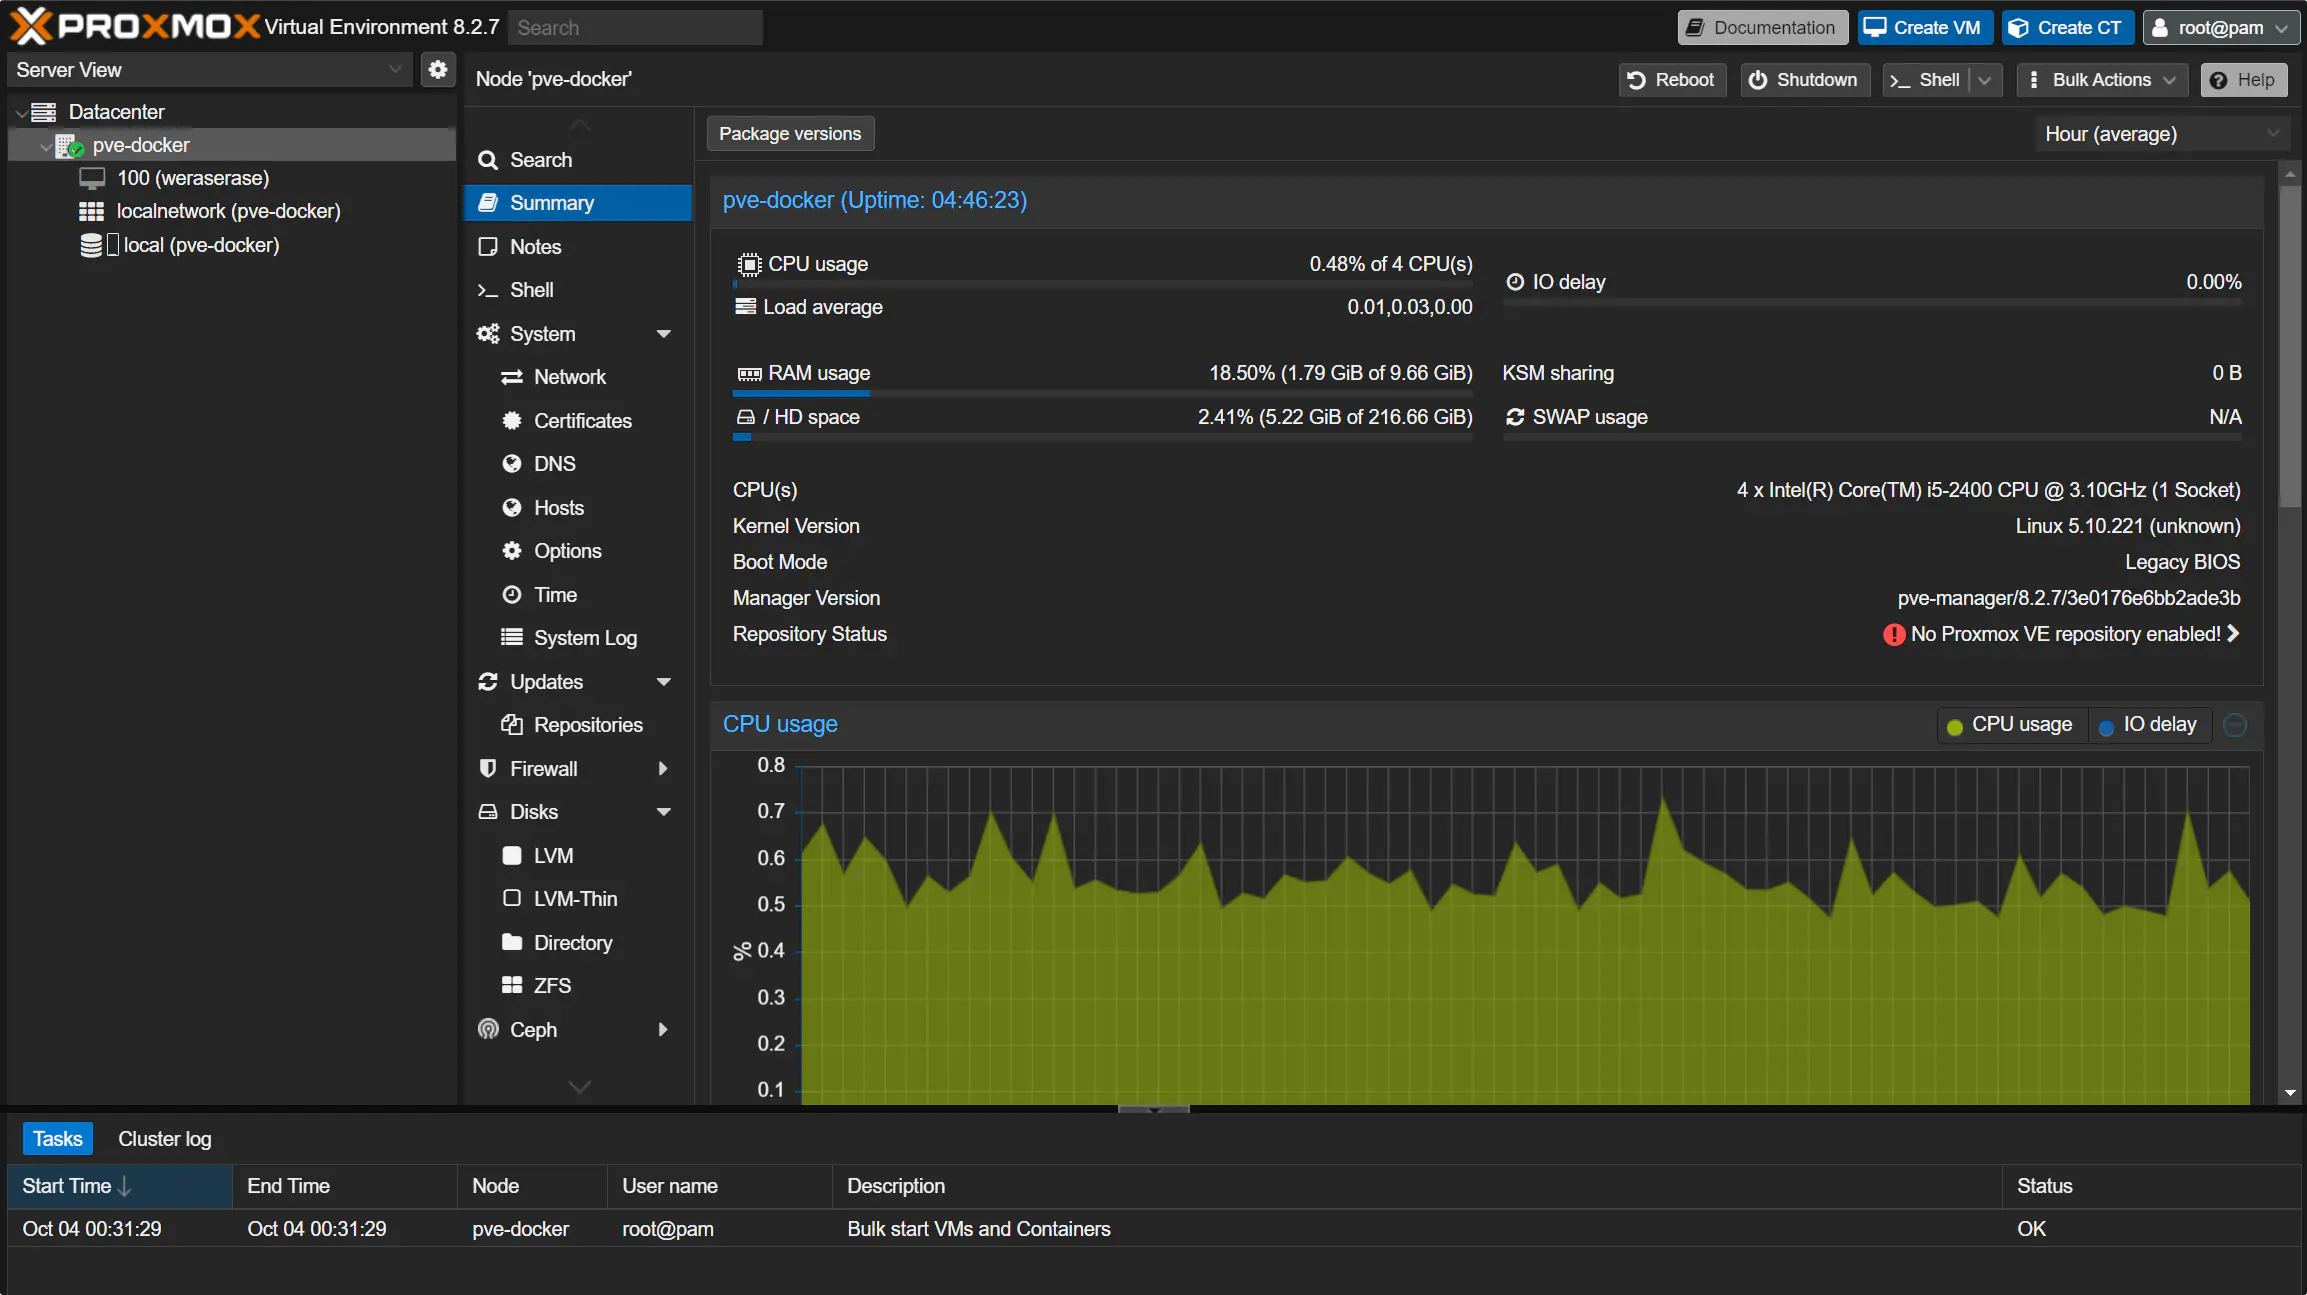
Task: Open the Hour (average) timeframe dropdown
Action: pos(2160,134)
